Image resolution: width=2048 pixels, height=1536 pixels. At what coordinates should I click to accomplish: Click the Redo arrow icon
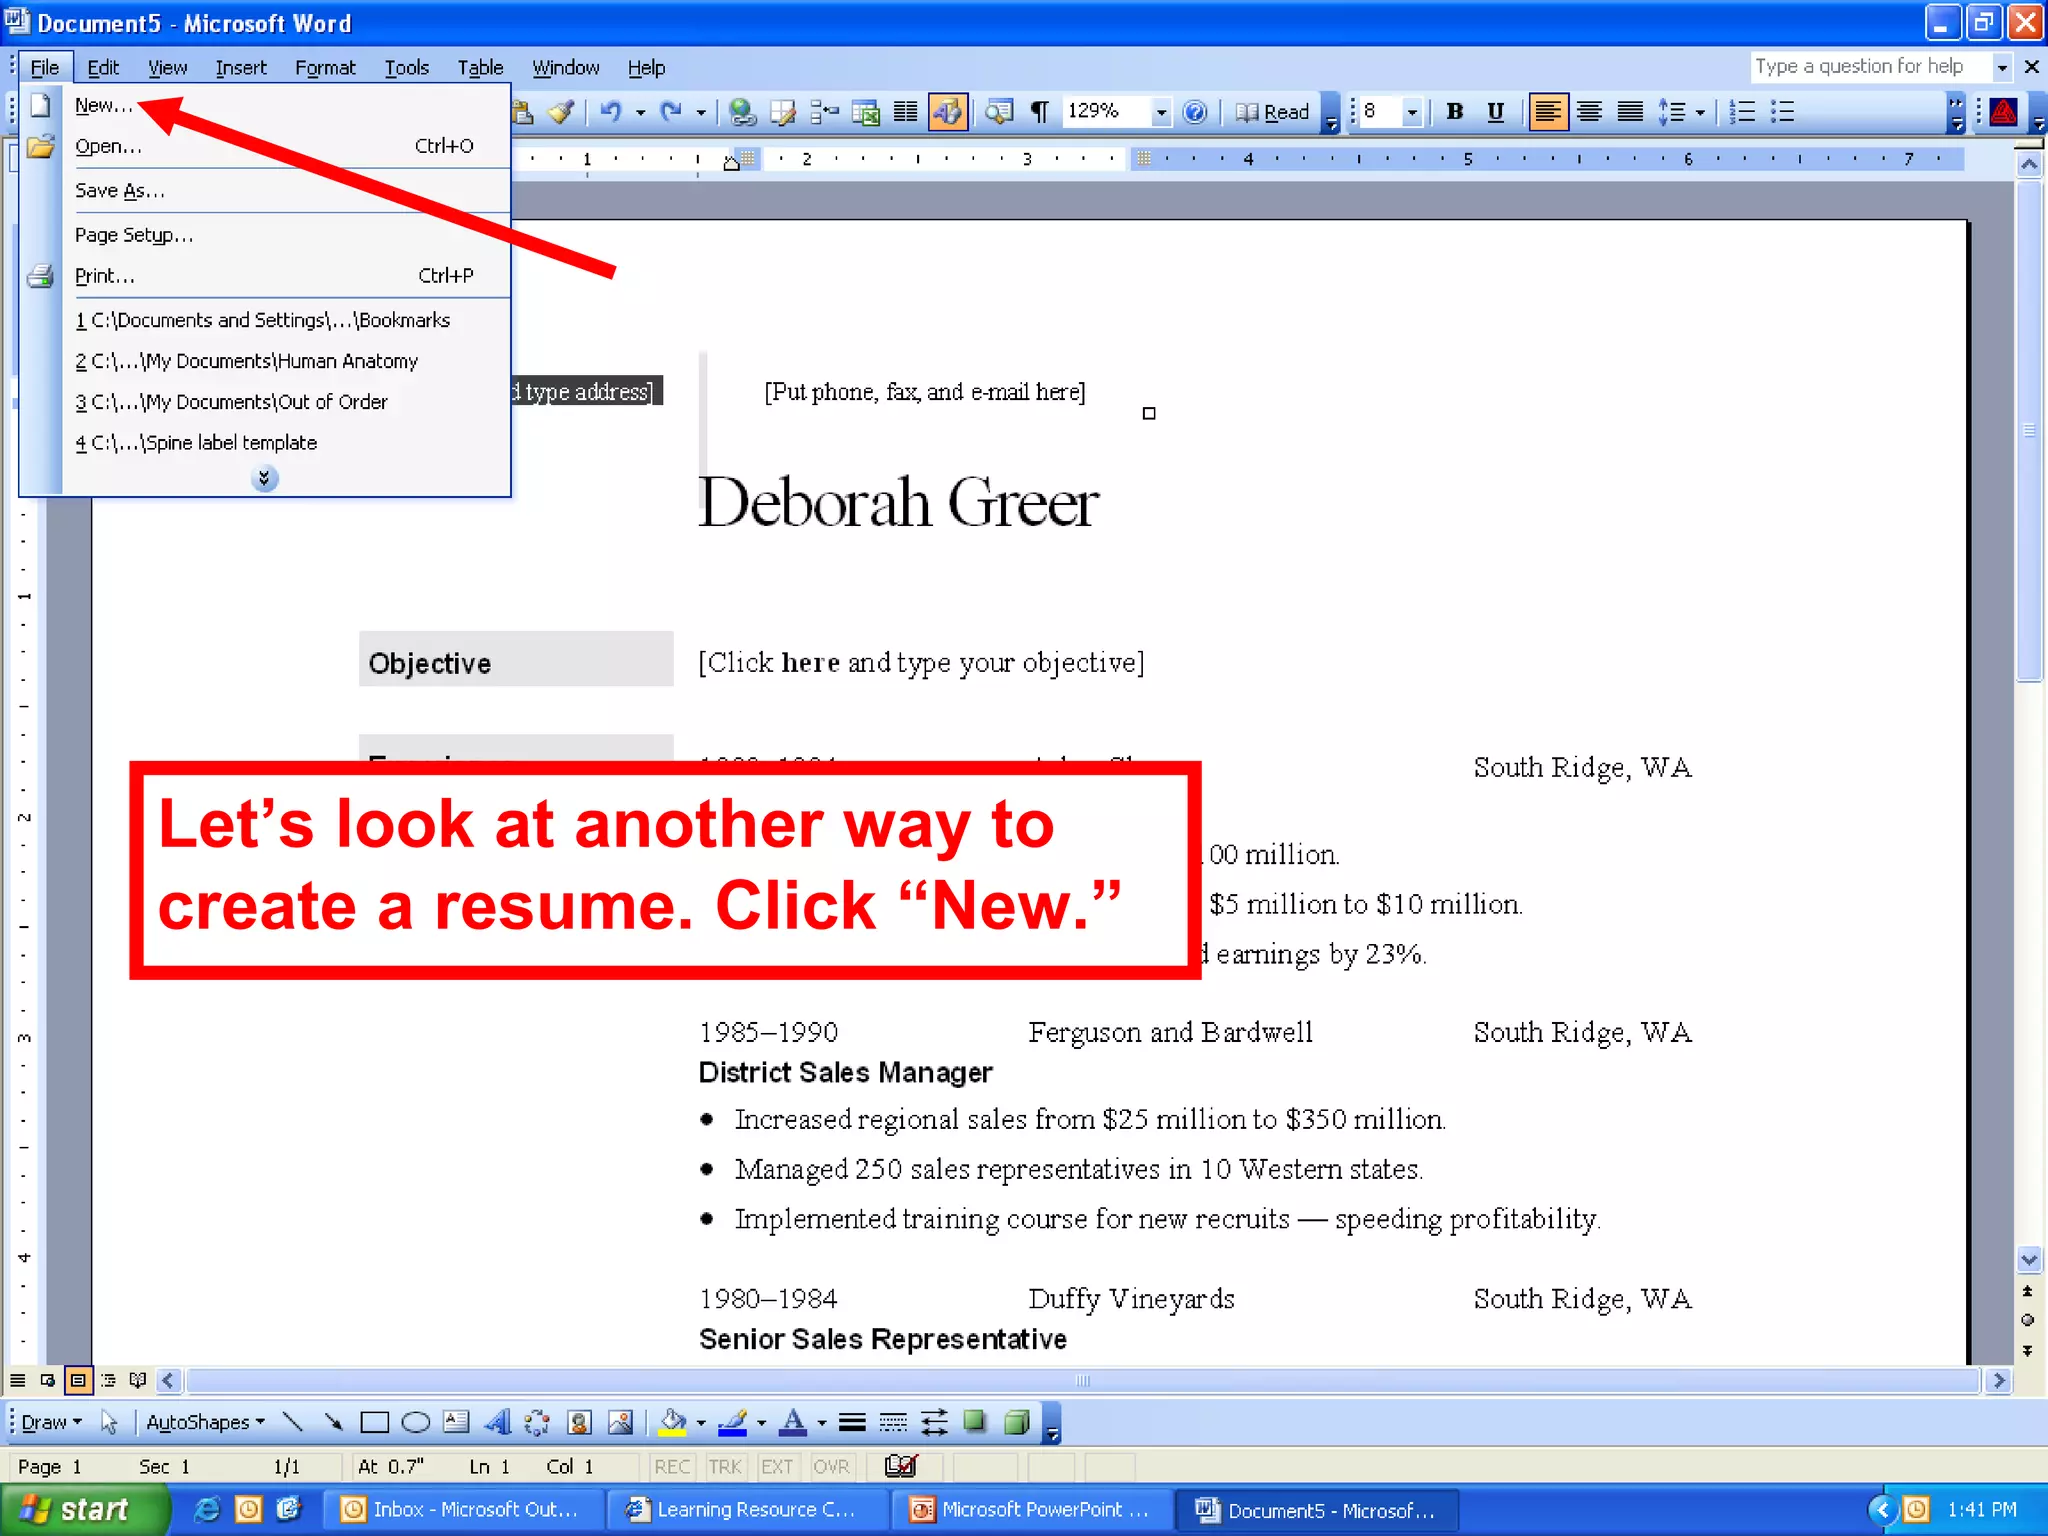[x=671, y=112]
